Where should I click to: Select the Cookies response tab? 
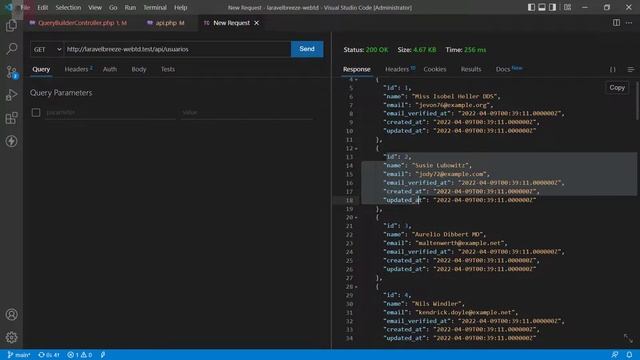pyautogui.click(x=435, y=69)
